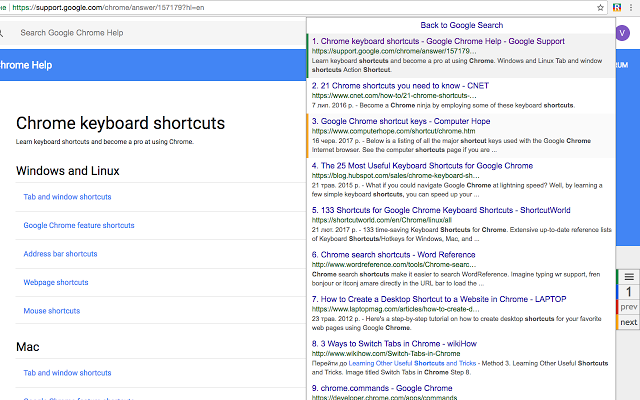Click the wordreference.com URL under result 6
The image size is (640, 400).
coord(394,265)
